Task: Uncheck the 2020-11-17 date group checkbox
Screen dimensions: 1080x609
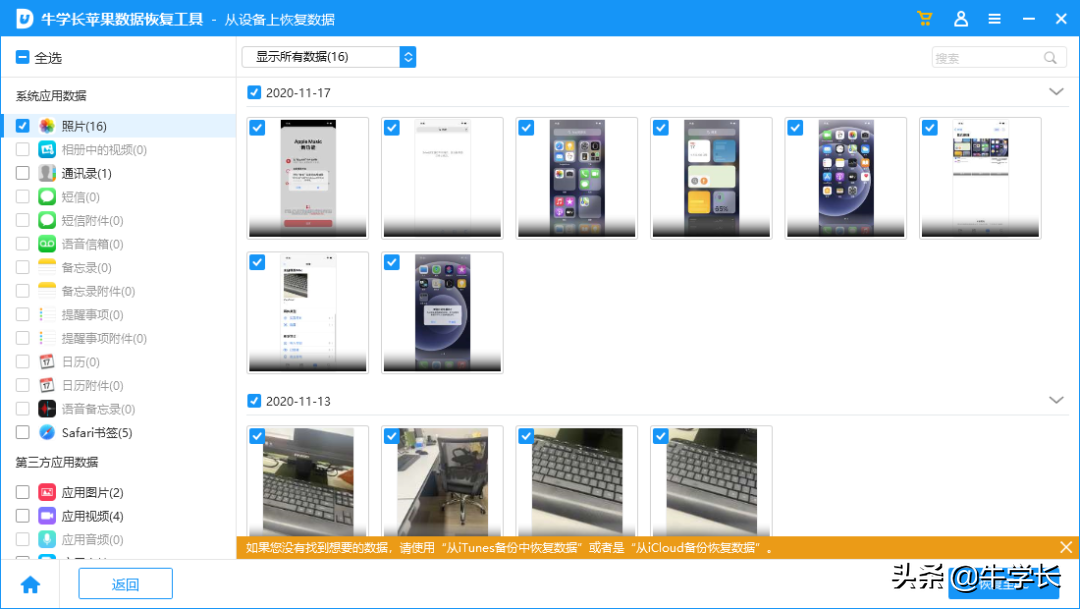Action: pos(254,92)
